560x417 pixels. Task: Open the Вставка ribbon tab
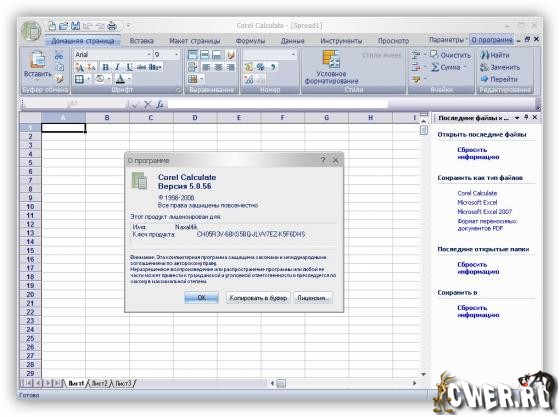(141, 41)
